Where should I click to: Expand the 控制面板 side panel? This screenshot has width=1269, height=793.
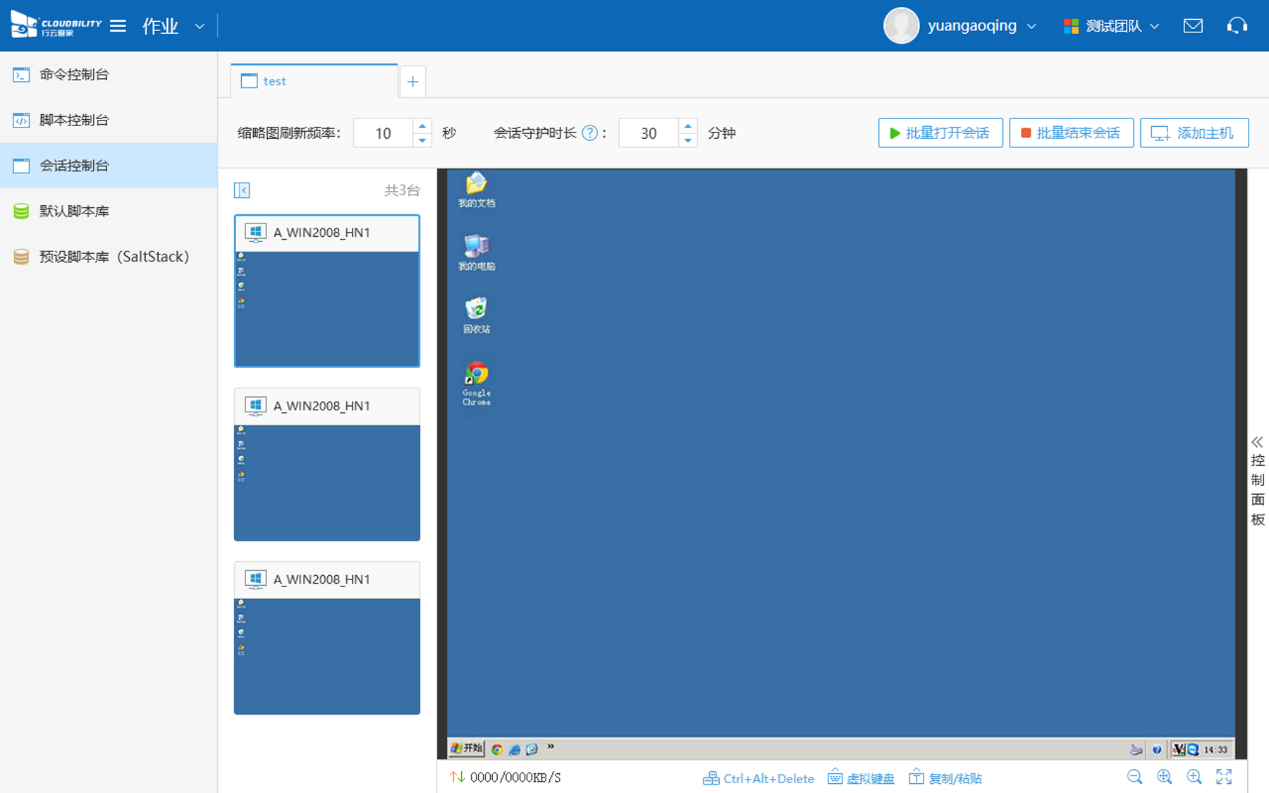point(1257,480)
